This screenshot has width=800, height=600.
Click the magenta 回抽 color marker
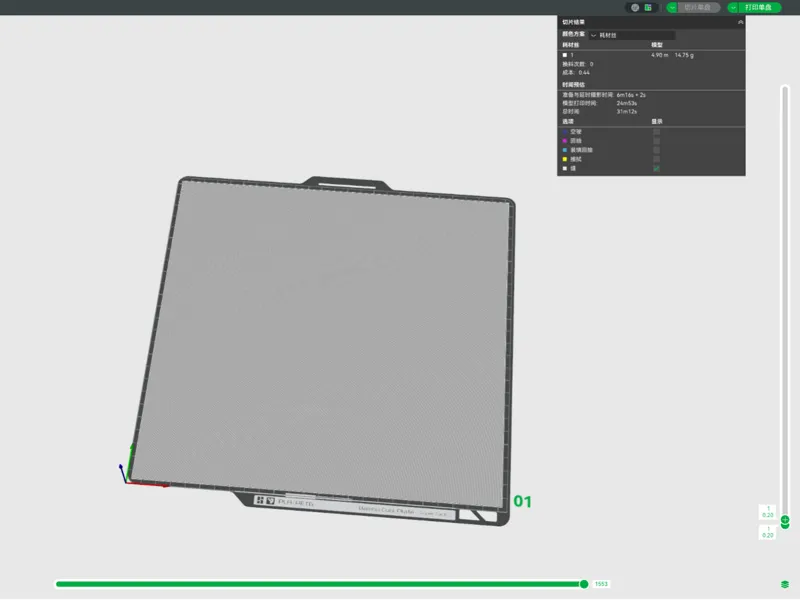[x=565, y=141]
